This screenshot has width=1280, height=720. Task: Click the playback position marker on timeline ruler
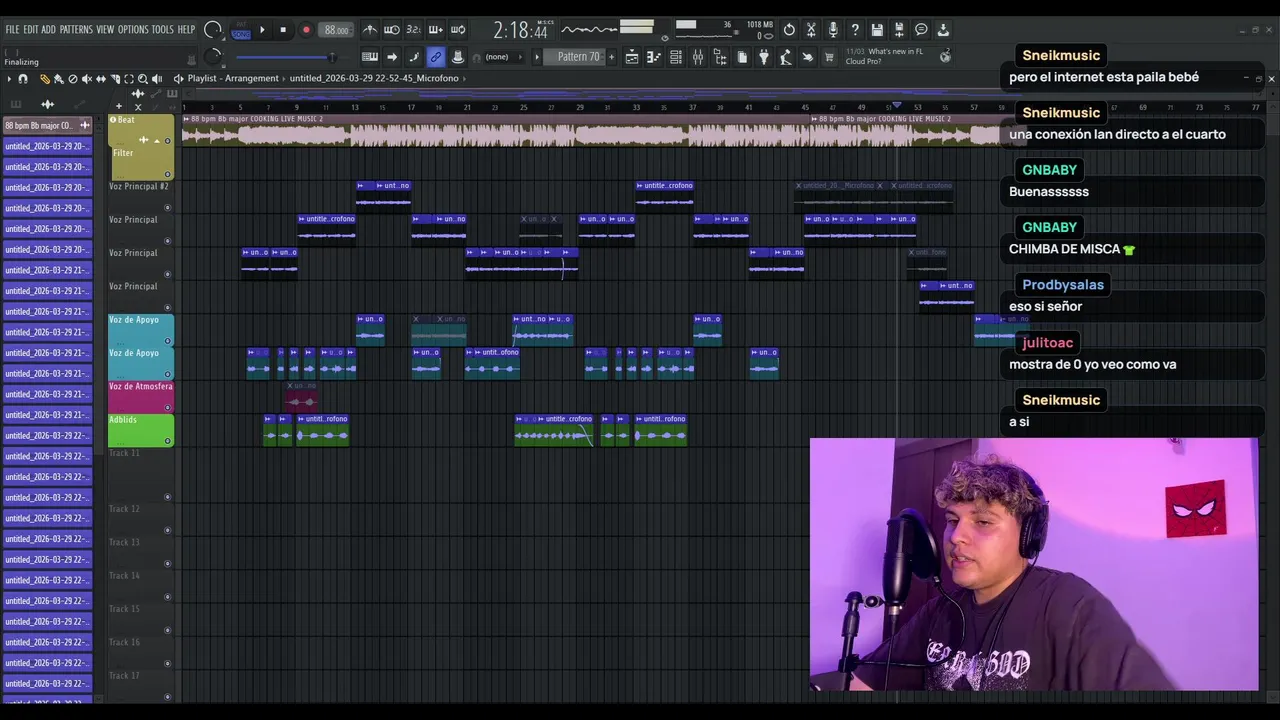click(897, 104)
